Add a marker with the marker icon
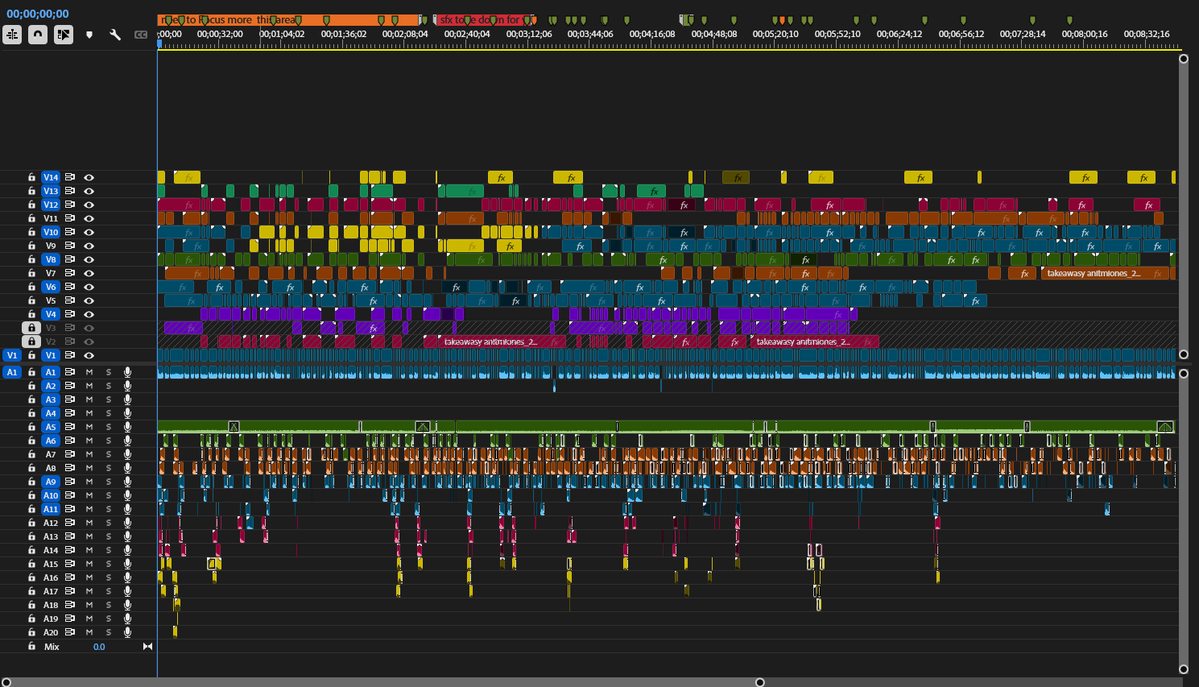 tap(89, 34)
